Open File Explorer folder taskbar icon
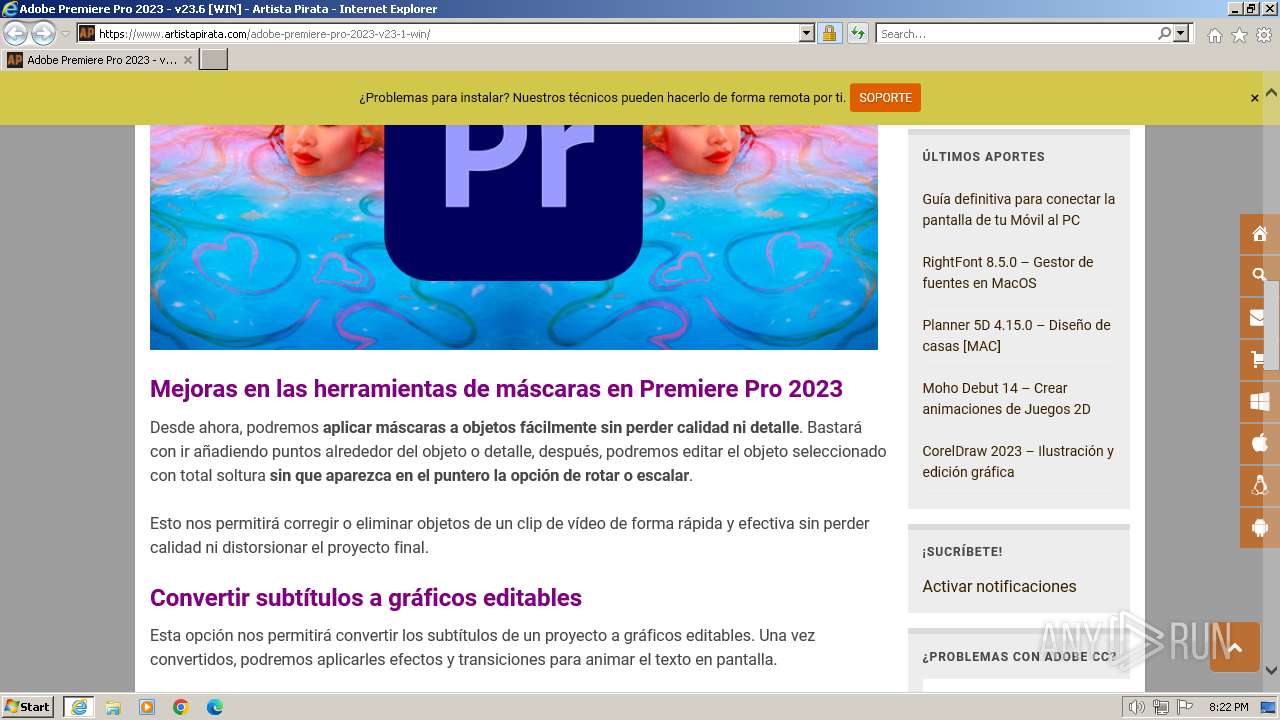The image size is (1280, 720). click(113, 707)
